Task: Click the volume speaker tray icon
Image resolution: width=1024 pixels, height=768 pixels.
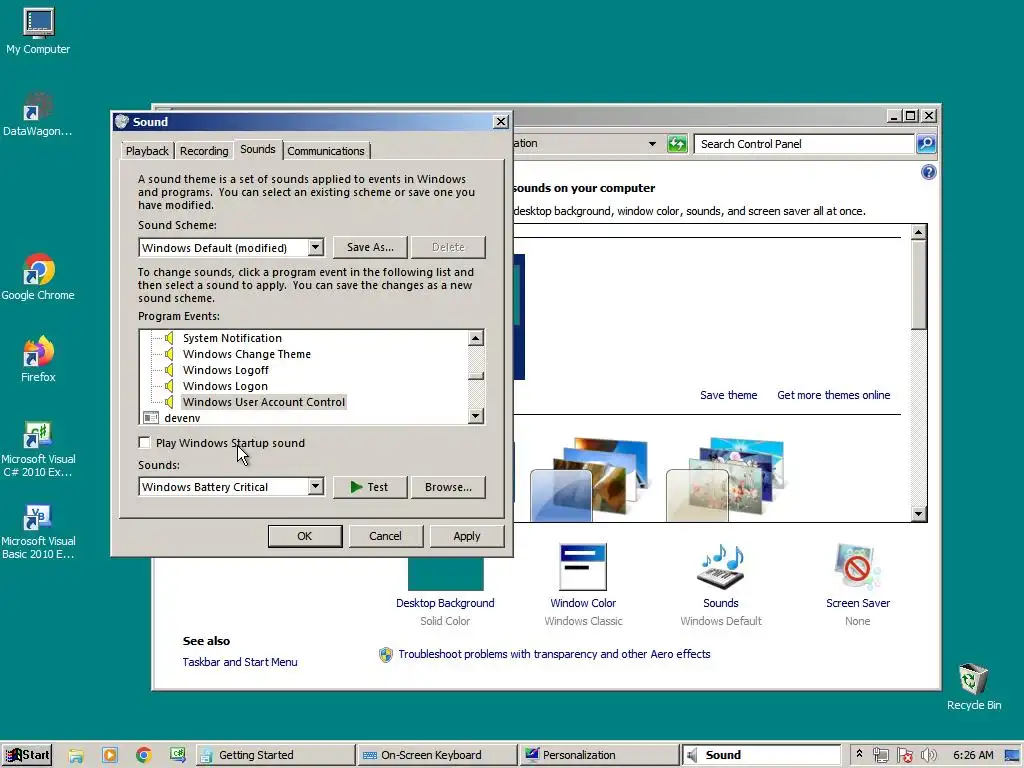Action: (x=928, y=755)
